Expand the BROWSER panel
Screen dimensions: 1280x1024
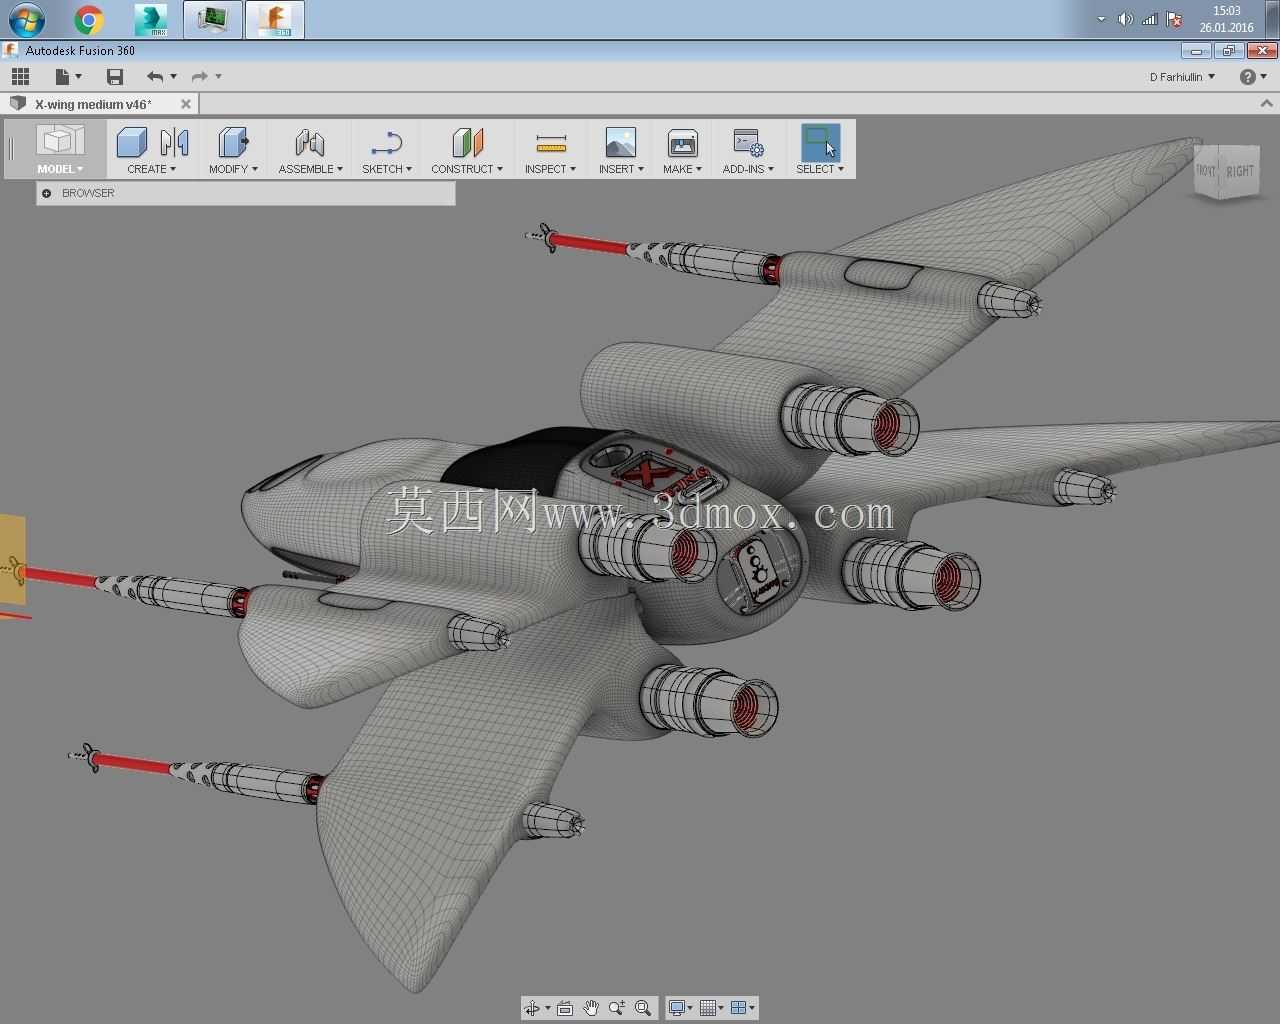(46, 193)
